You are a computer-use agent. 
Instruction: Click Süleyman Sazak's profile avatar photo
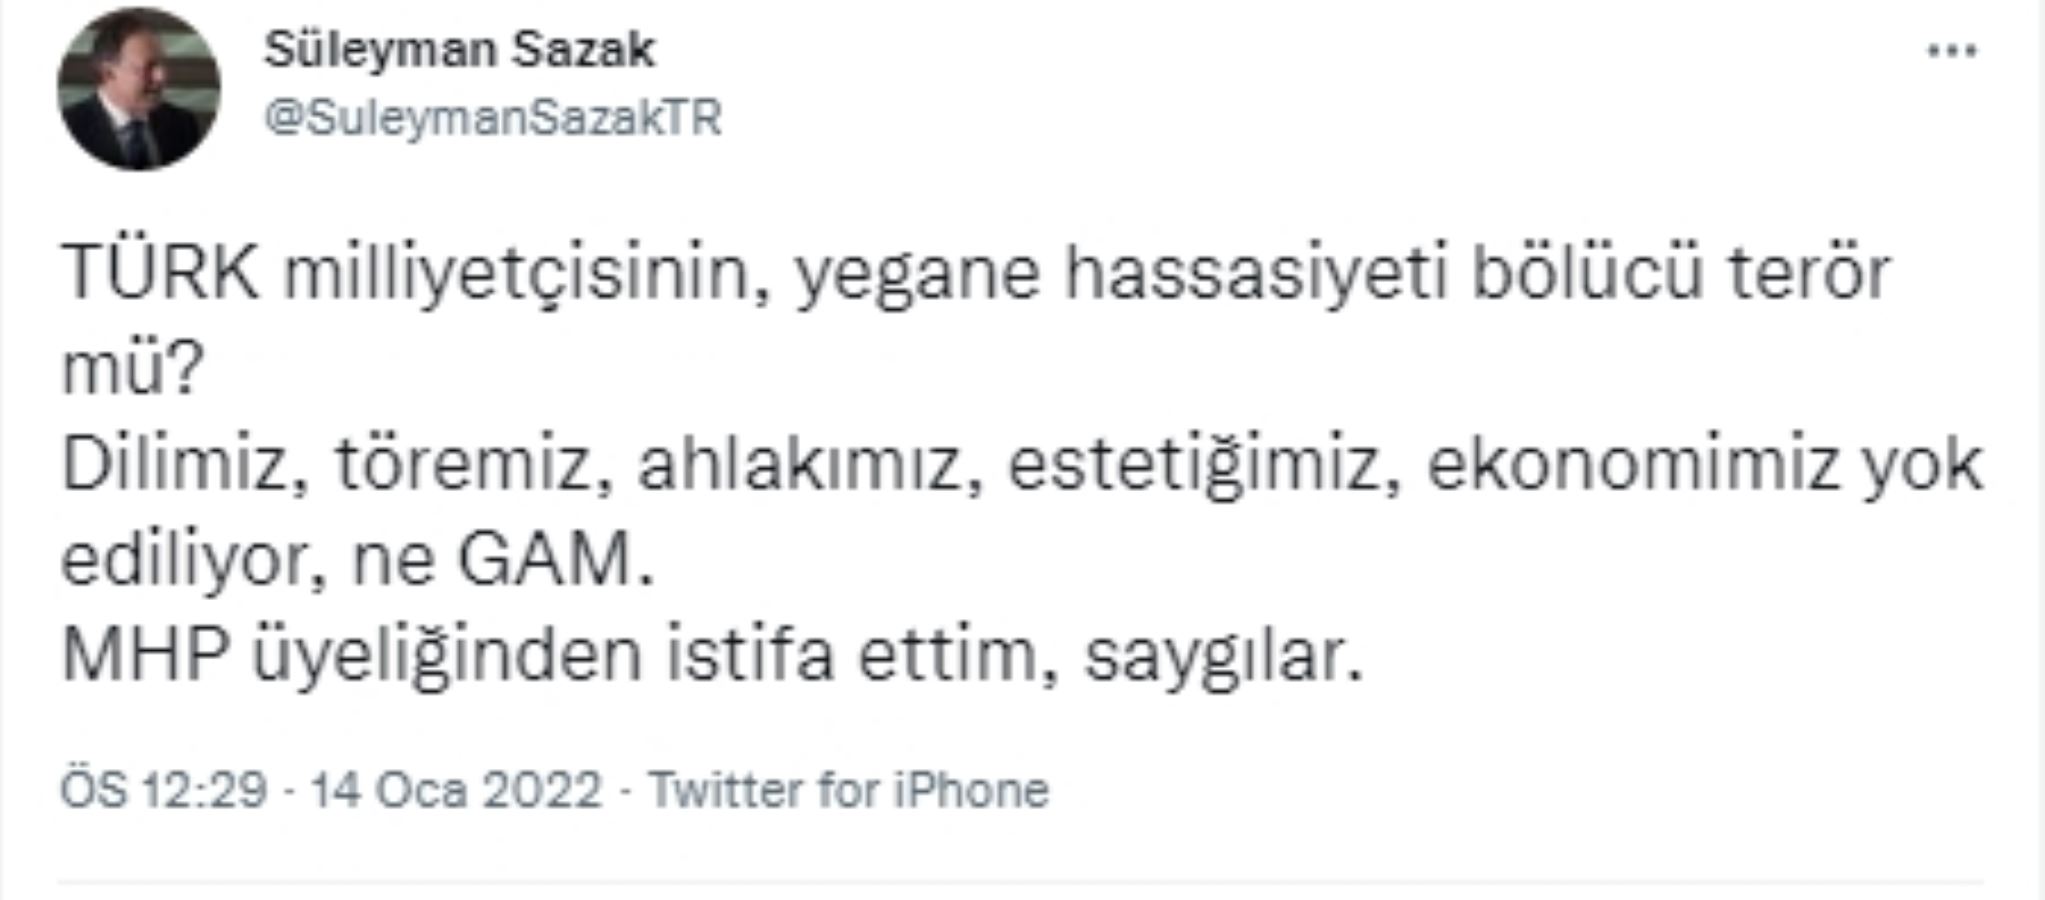pyautogui.click(x=139, y=88)
